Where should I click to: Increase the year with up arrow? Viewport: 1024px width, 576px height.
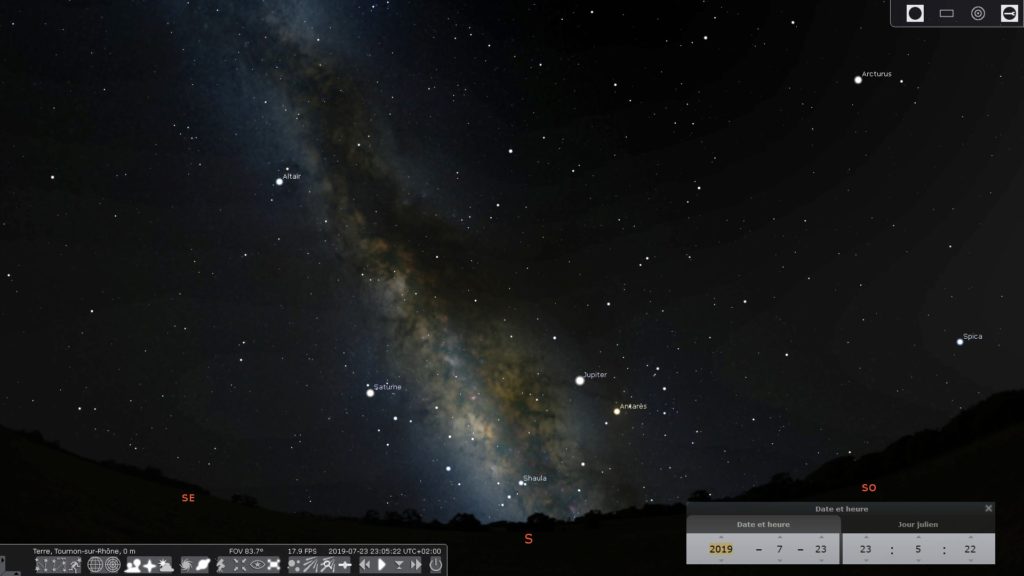[x=720, y=537]
